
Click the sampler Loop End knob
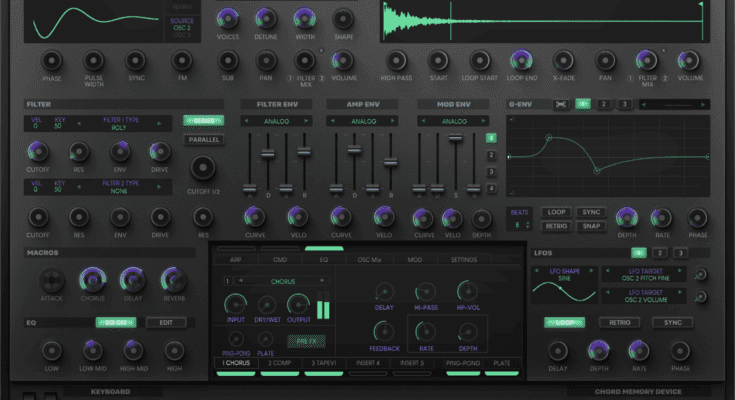pos(521,61)
